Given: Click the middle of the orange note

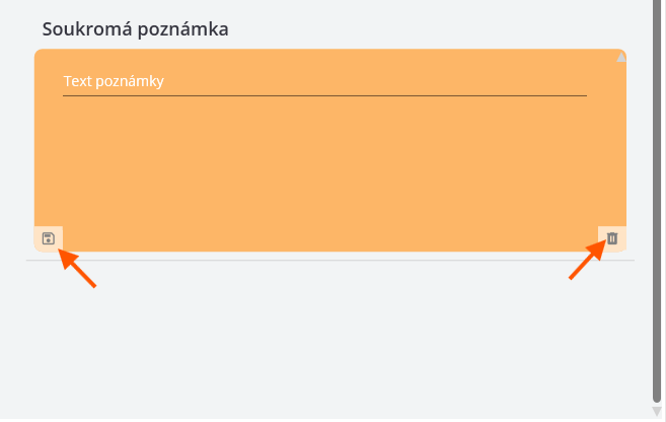Looking at the screenshot, I should 330,150.
